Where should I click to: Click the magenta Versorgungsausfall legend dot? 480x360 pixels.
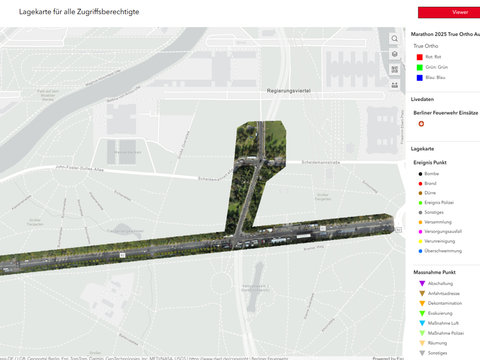[420, 232]
